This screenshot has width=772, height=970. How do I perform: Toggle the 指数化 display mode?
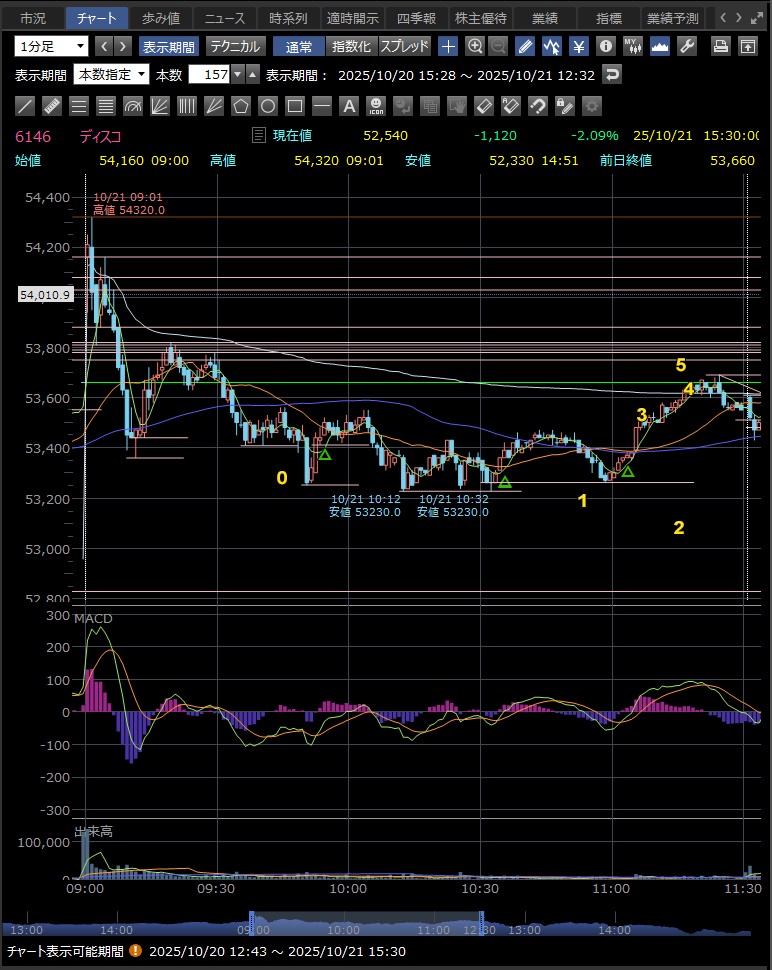[351, 46]
